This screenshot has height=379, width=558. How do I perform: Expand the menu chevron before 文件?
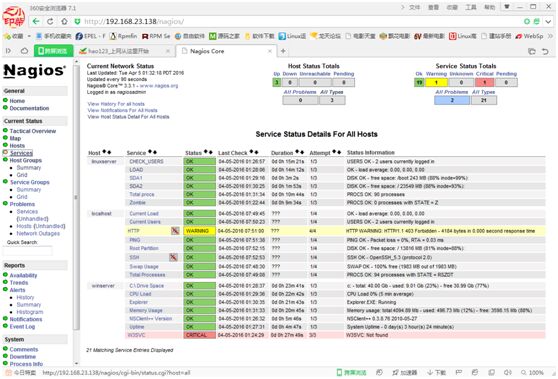click(x=402, y=7)
